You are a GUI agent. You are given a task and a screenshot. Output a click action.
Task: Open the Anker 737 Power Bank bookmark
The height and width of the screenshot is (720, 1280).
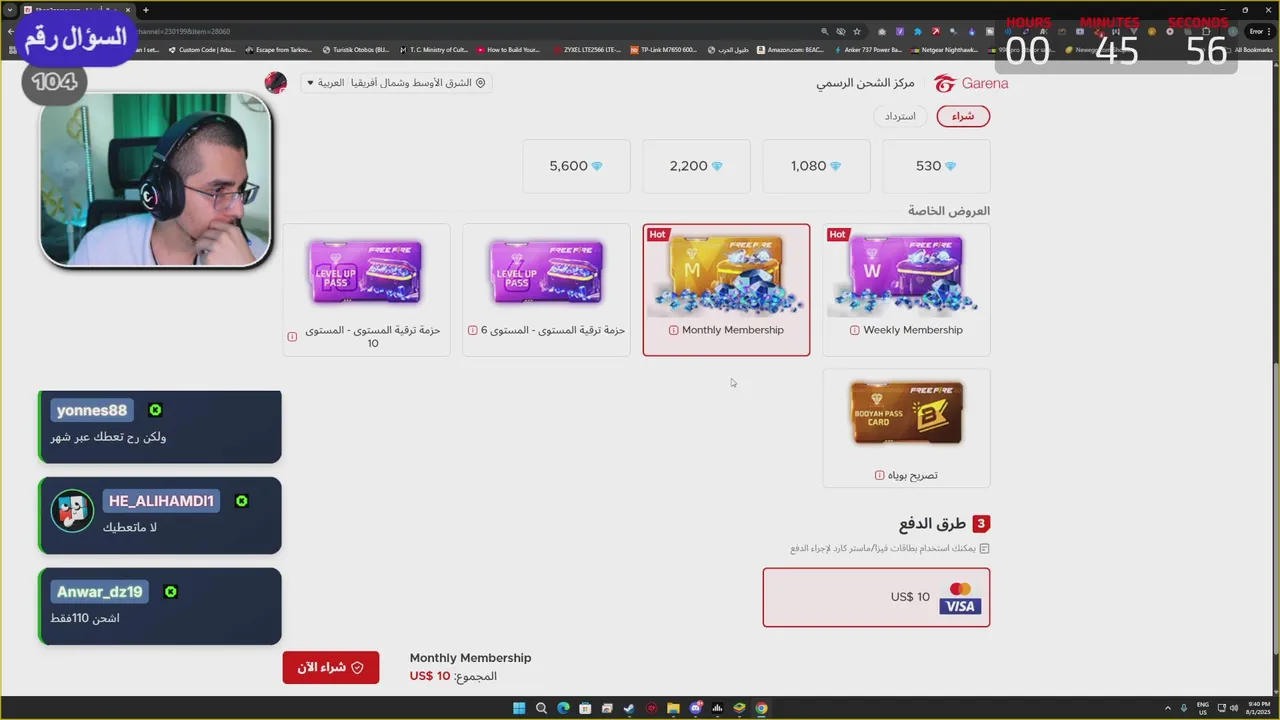click(x=868, y=49)
